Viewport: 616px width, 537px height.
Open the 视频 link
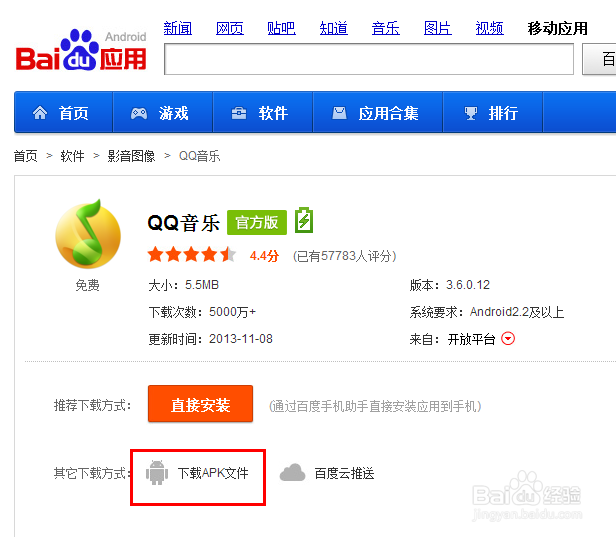point(490,28)
